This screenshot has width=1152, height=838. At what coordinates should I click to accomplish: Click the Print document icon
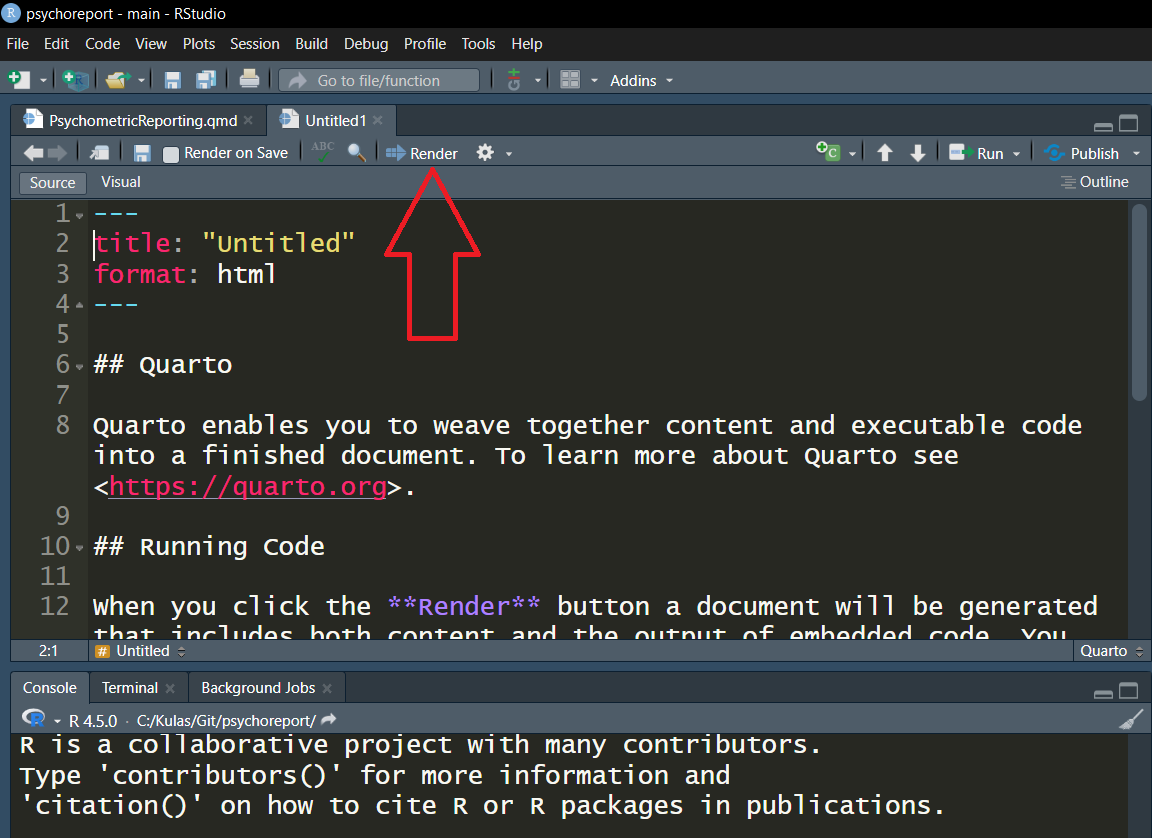point(250,80)
